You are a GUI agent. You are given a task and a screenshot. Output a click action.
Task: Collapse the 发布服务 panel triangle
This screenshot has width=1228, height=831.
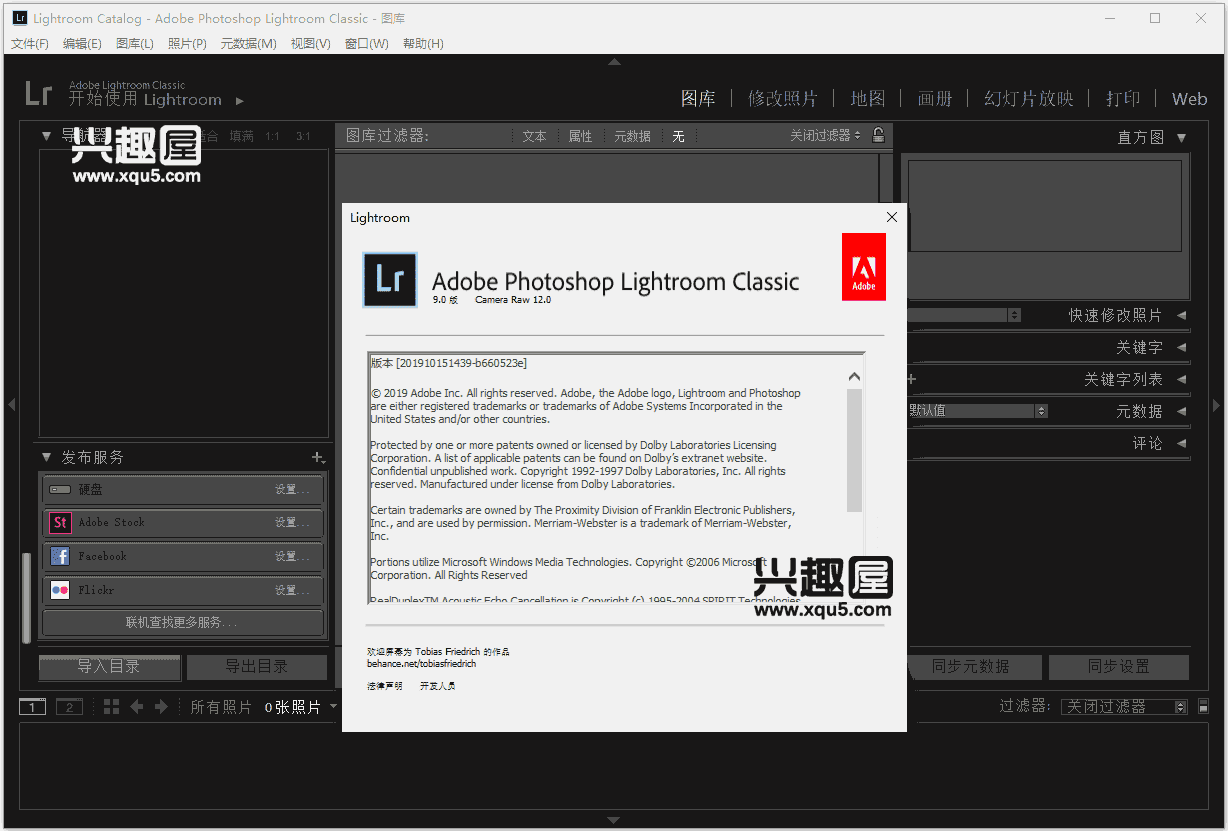[x=46, y=457]
